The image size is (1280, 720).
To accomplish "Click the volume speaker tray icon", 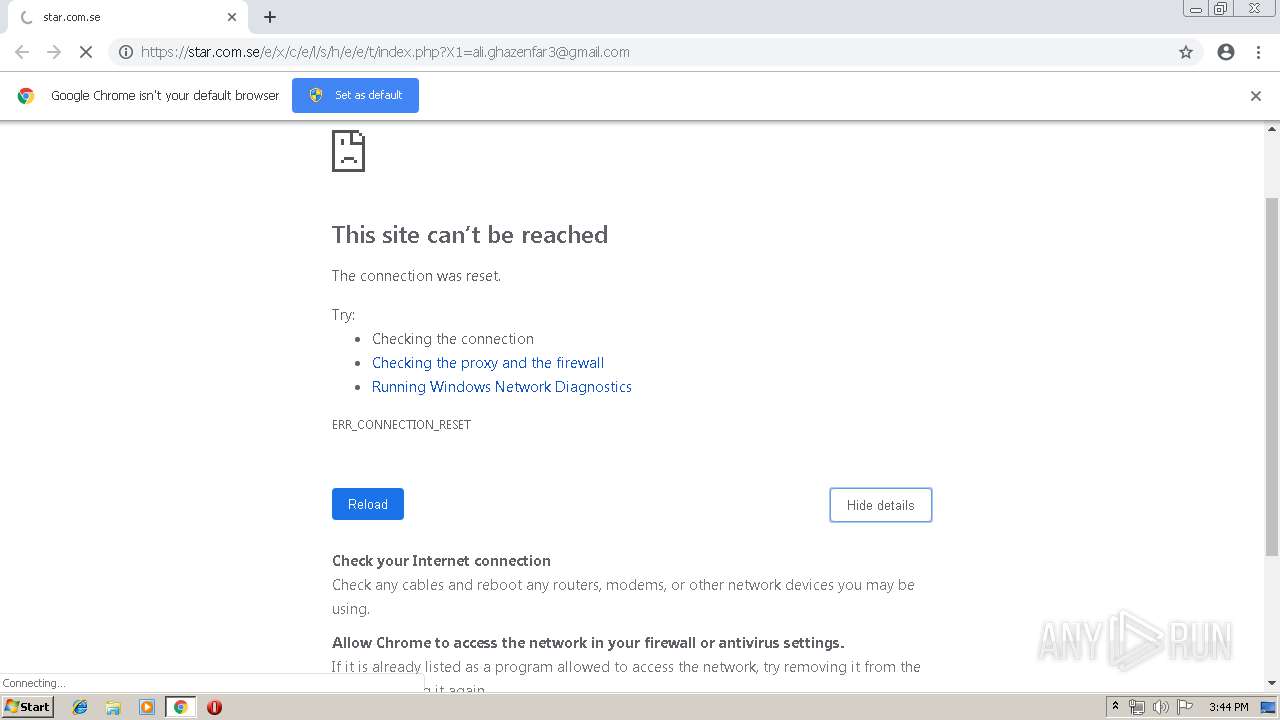I will pyautogui.click(x=1161, y=707).
